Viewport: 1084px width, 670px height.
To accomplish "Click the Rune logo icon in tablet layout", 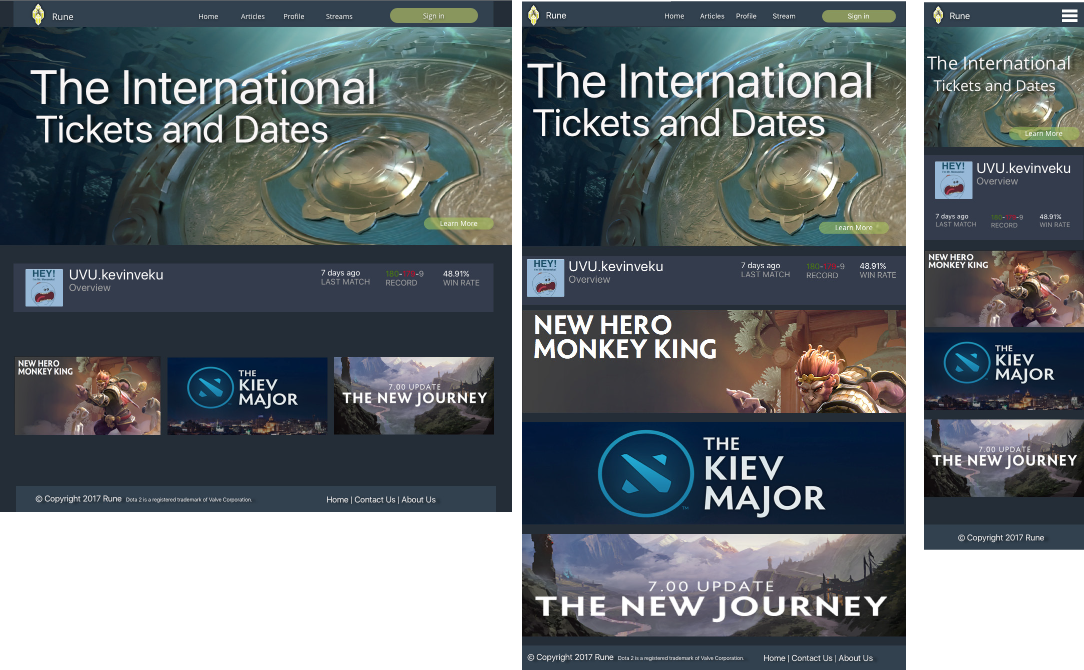I will pyautogui.click(x=533, y=15).
